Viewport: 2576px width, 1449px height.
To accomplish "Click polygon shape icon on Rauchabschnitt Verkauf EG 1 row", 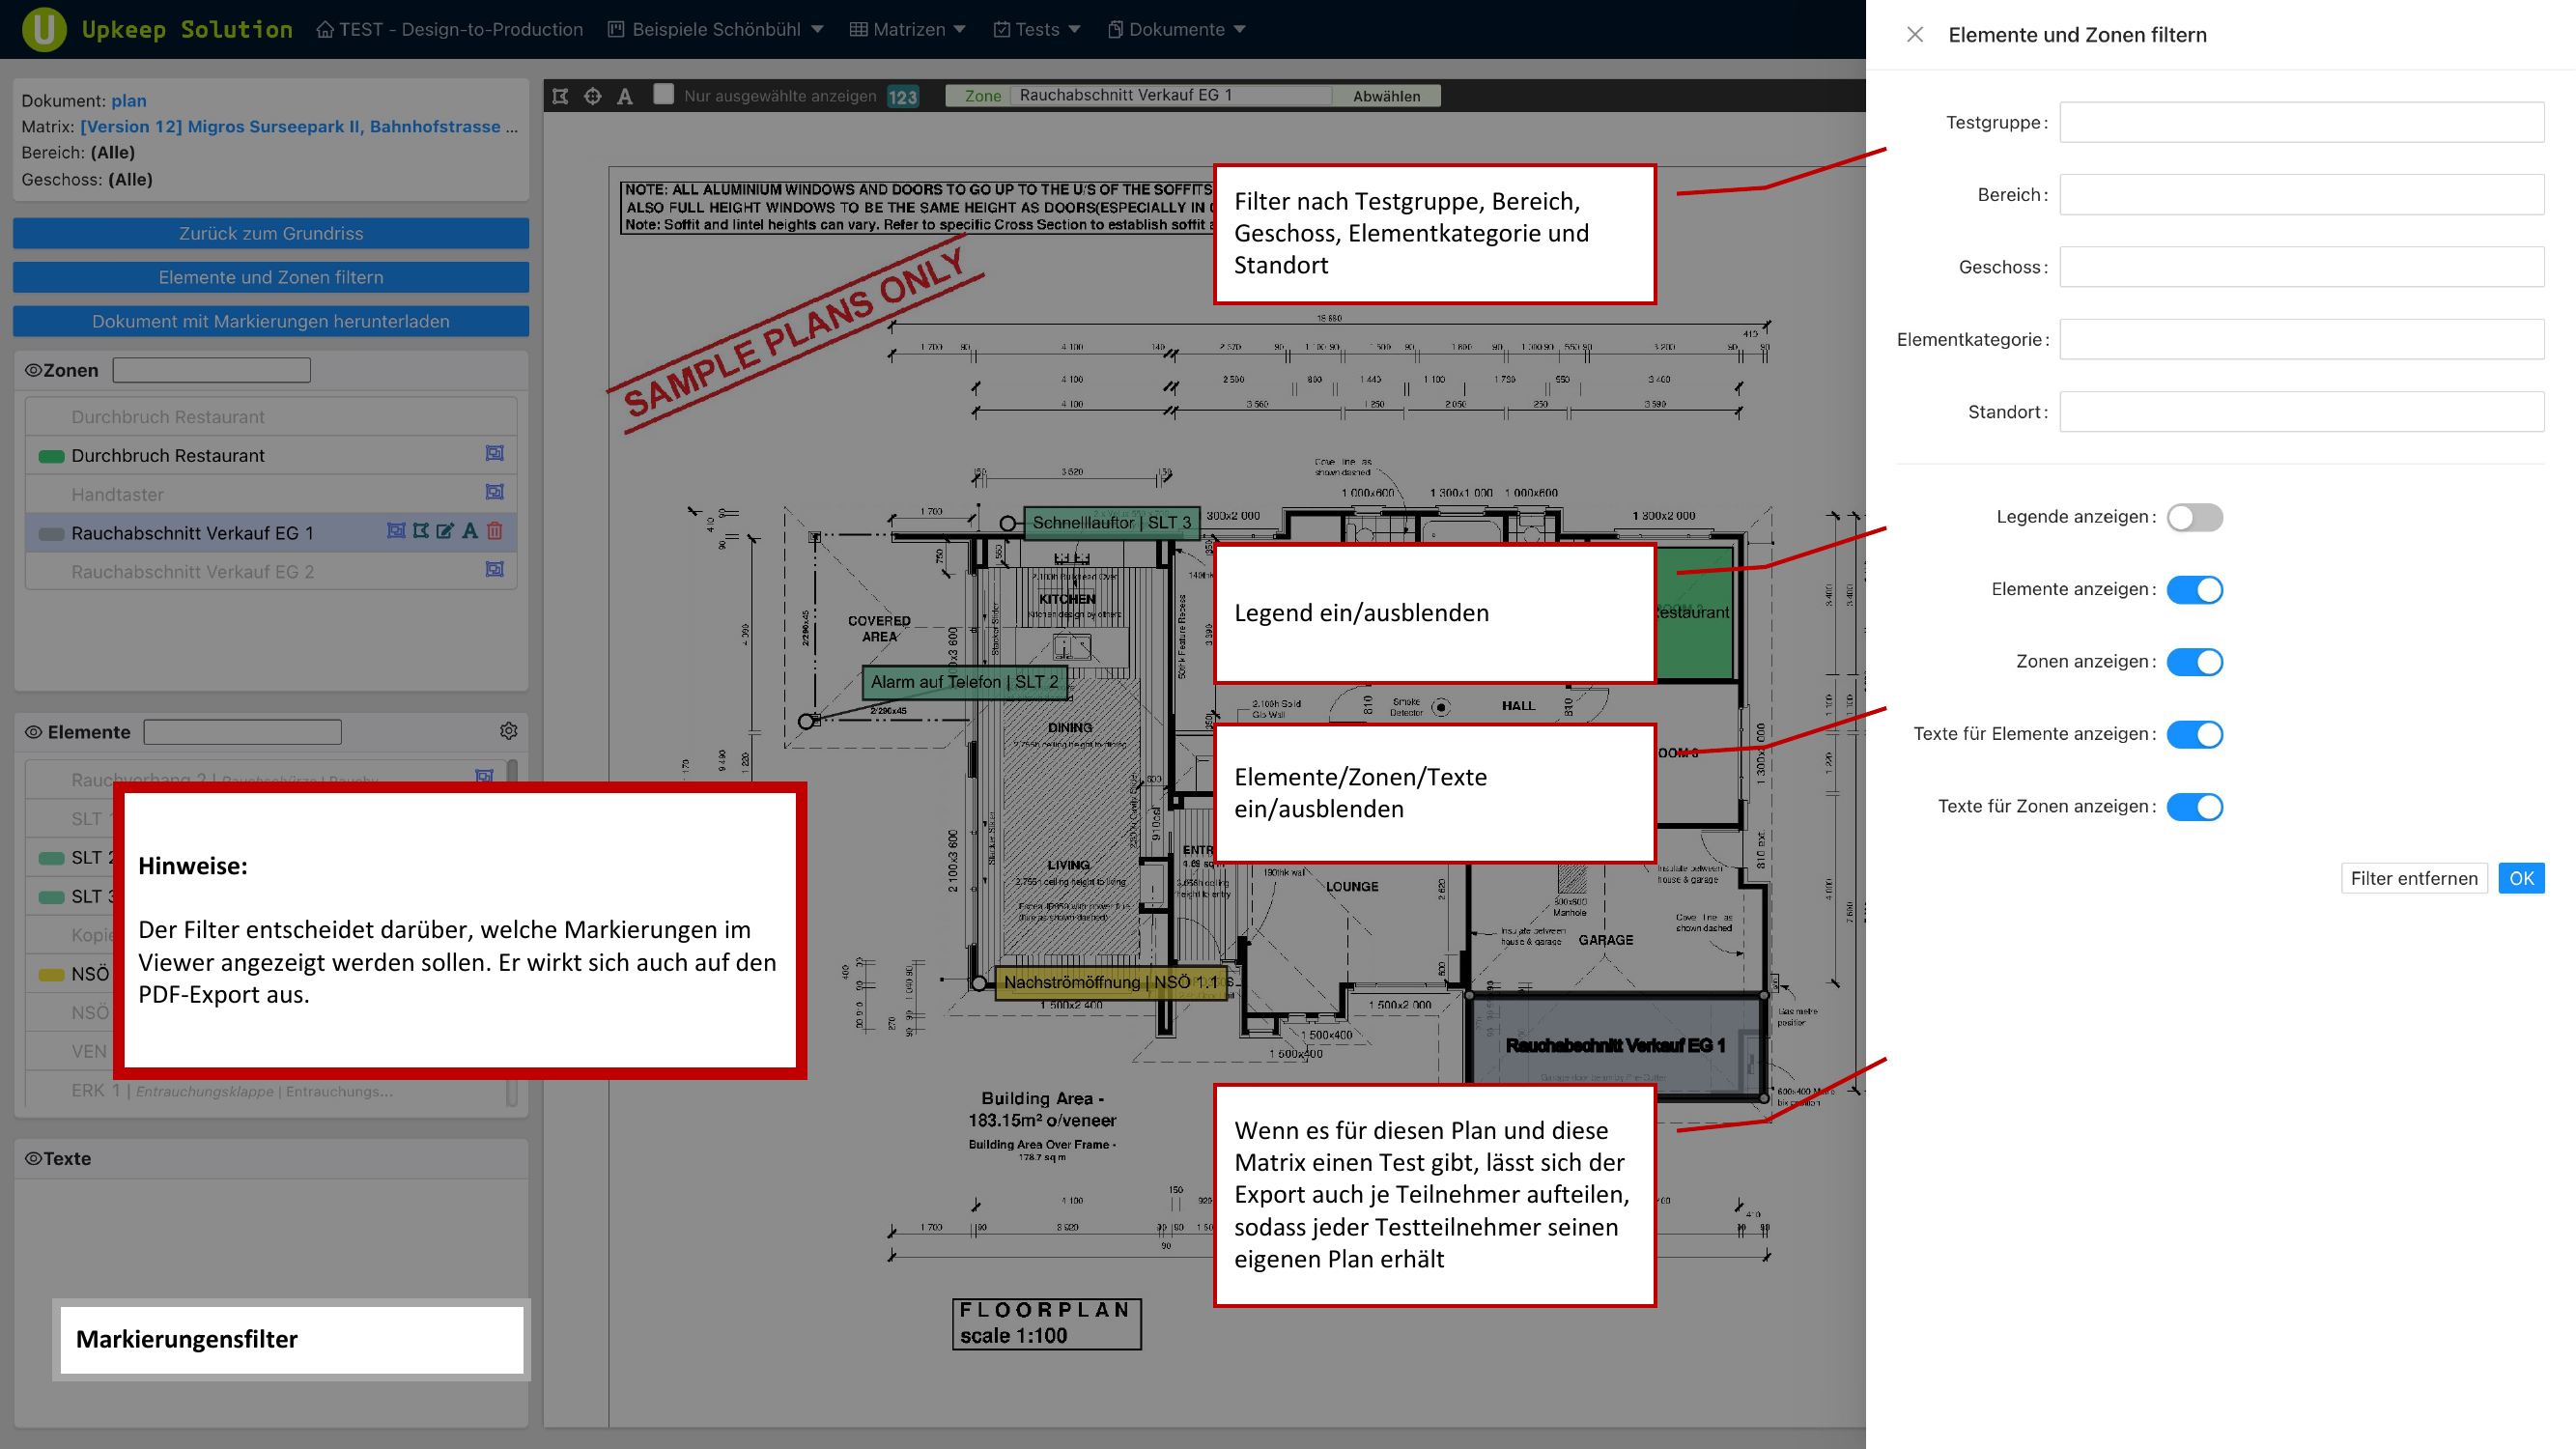I will 421,532.
